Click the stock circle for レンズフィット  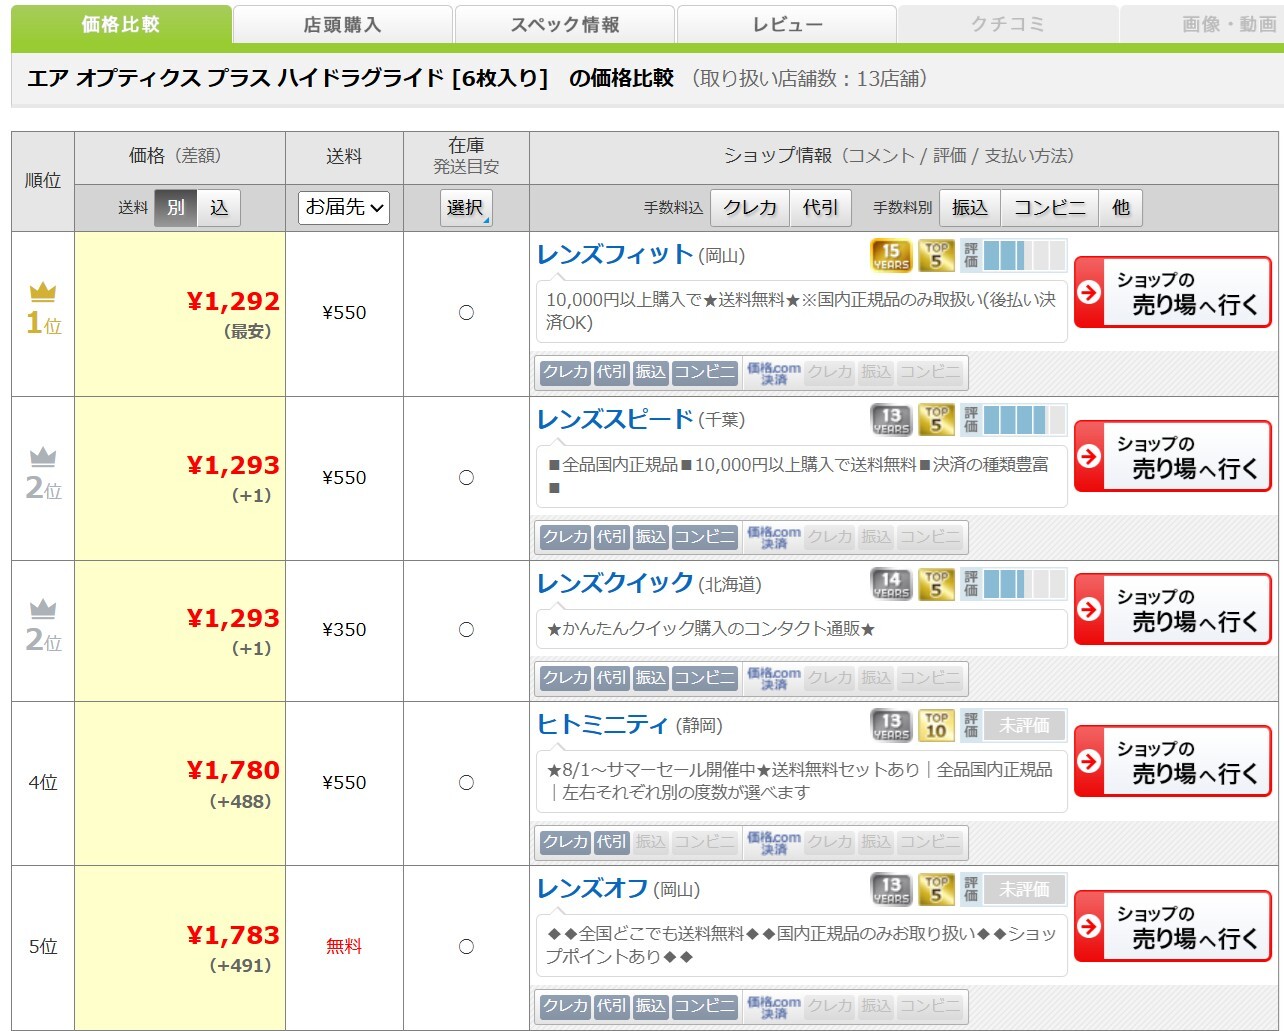click(466, 313)
